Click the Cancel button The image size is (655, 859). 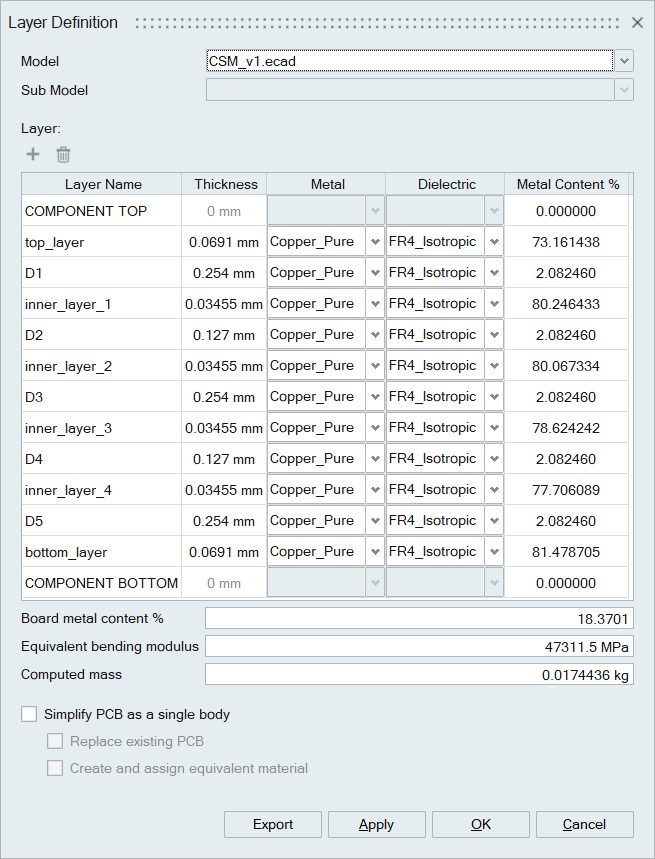click(x=584, y=824)
